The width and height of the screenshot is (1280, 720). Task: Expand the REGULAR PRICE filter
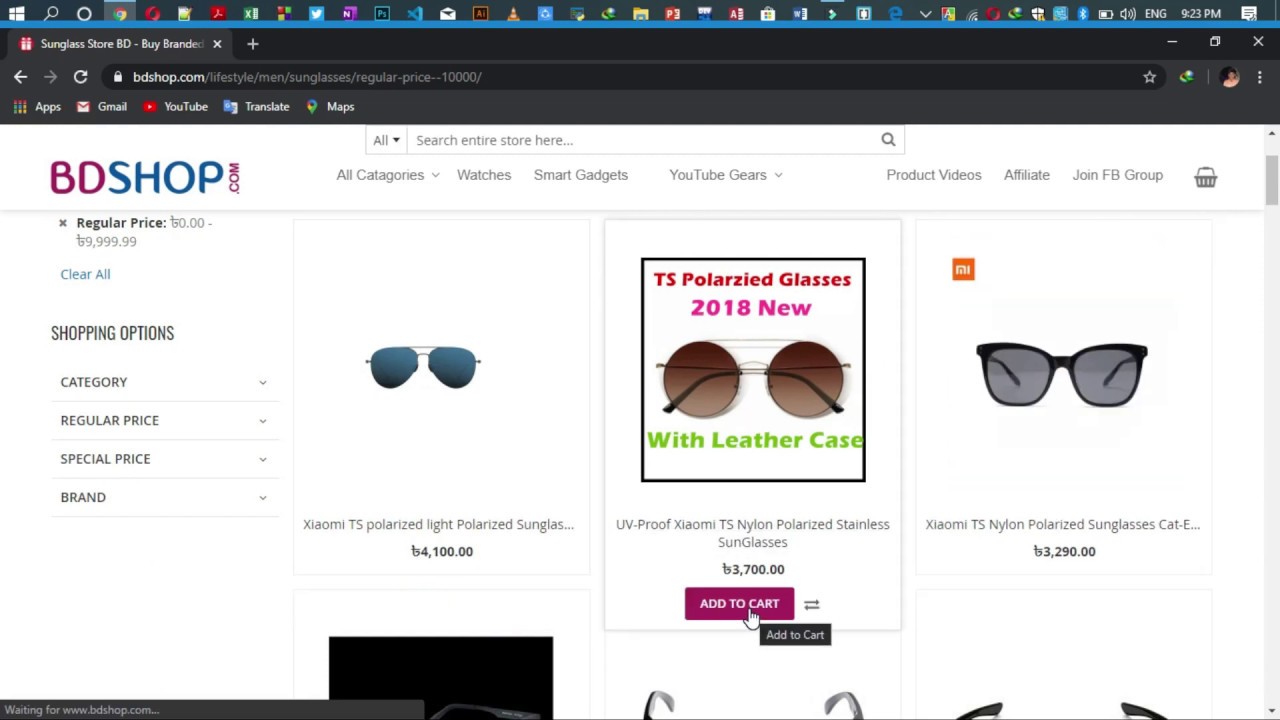click(x=164, y=420)
